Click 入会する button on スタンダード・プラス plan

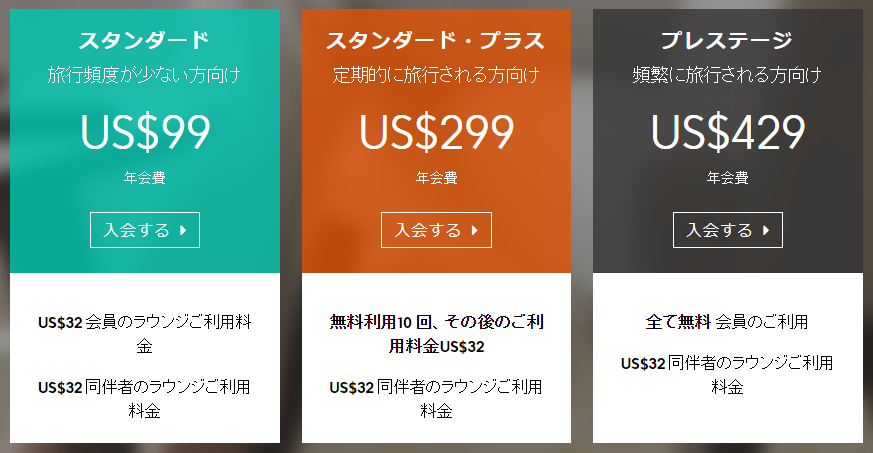436,230
